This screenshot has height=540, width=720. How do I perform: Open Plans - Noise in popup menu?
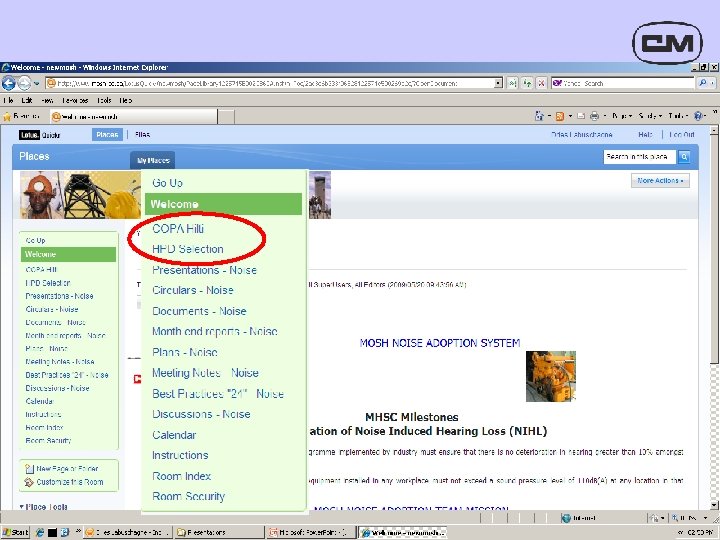185,352
